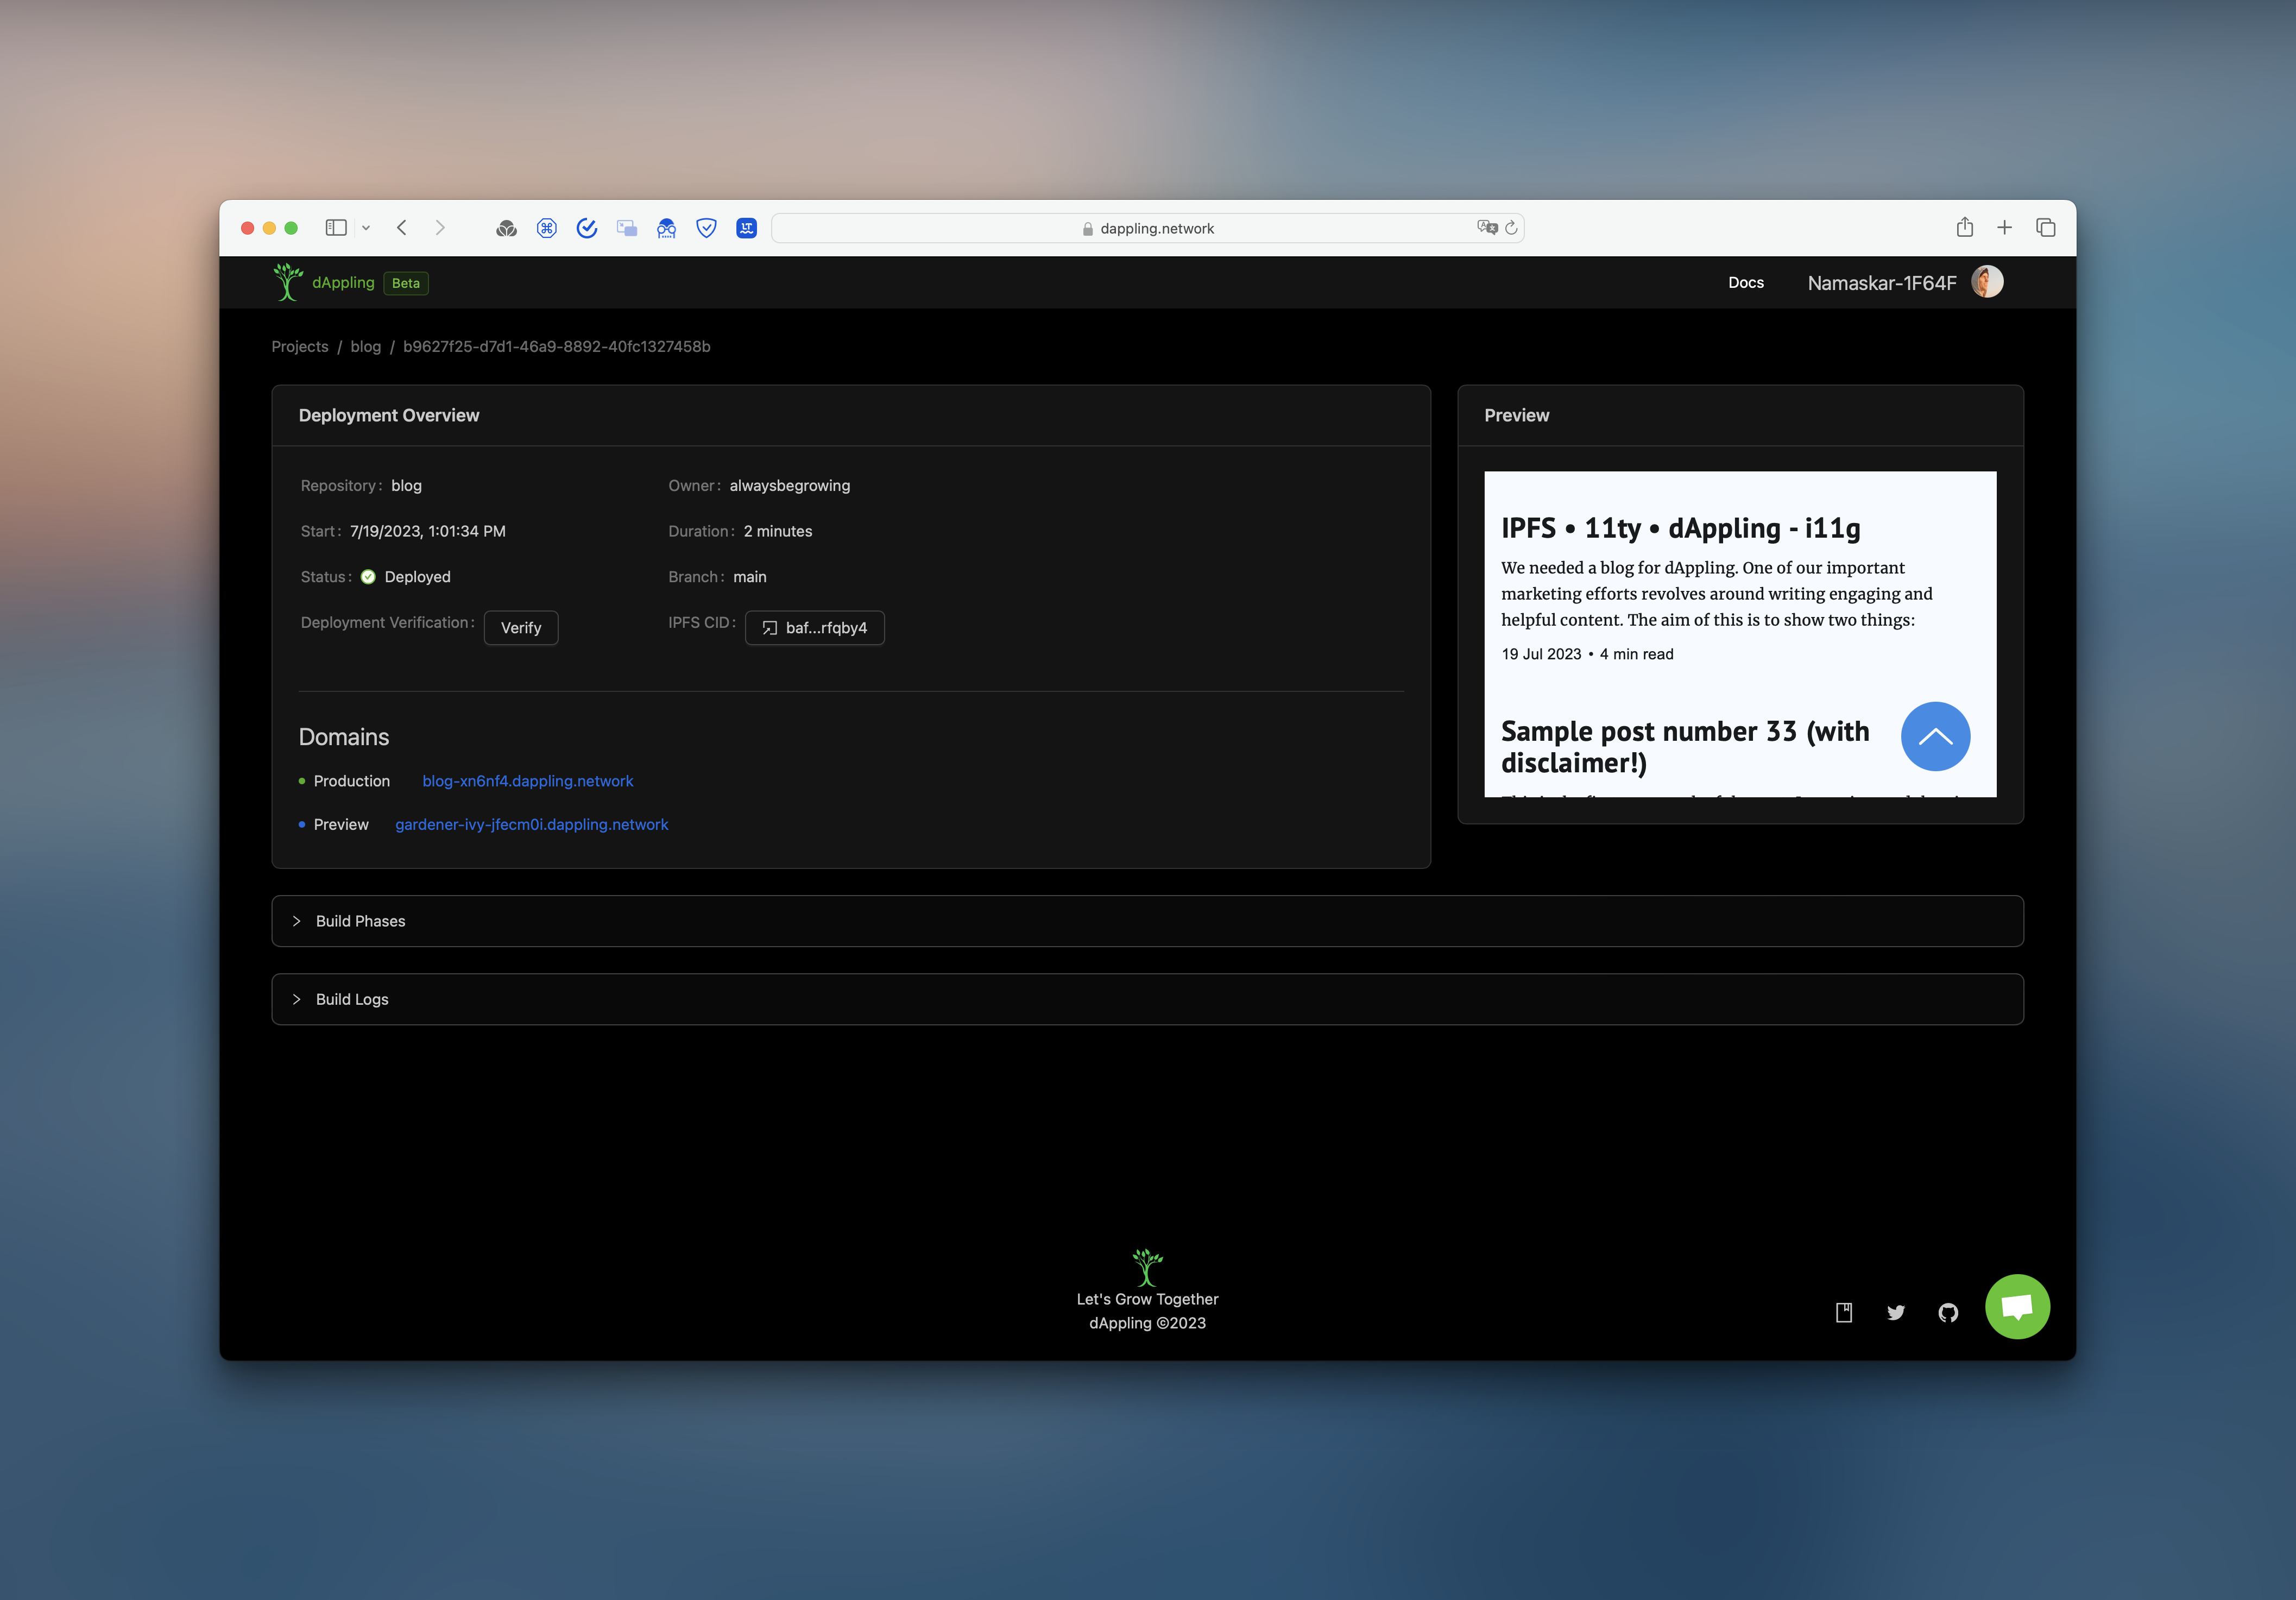Reload the page
The image size is (2296, 1600).
(x=1512, y=228)
